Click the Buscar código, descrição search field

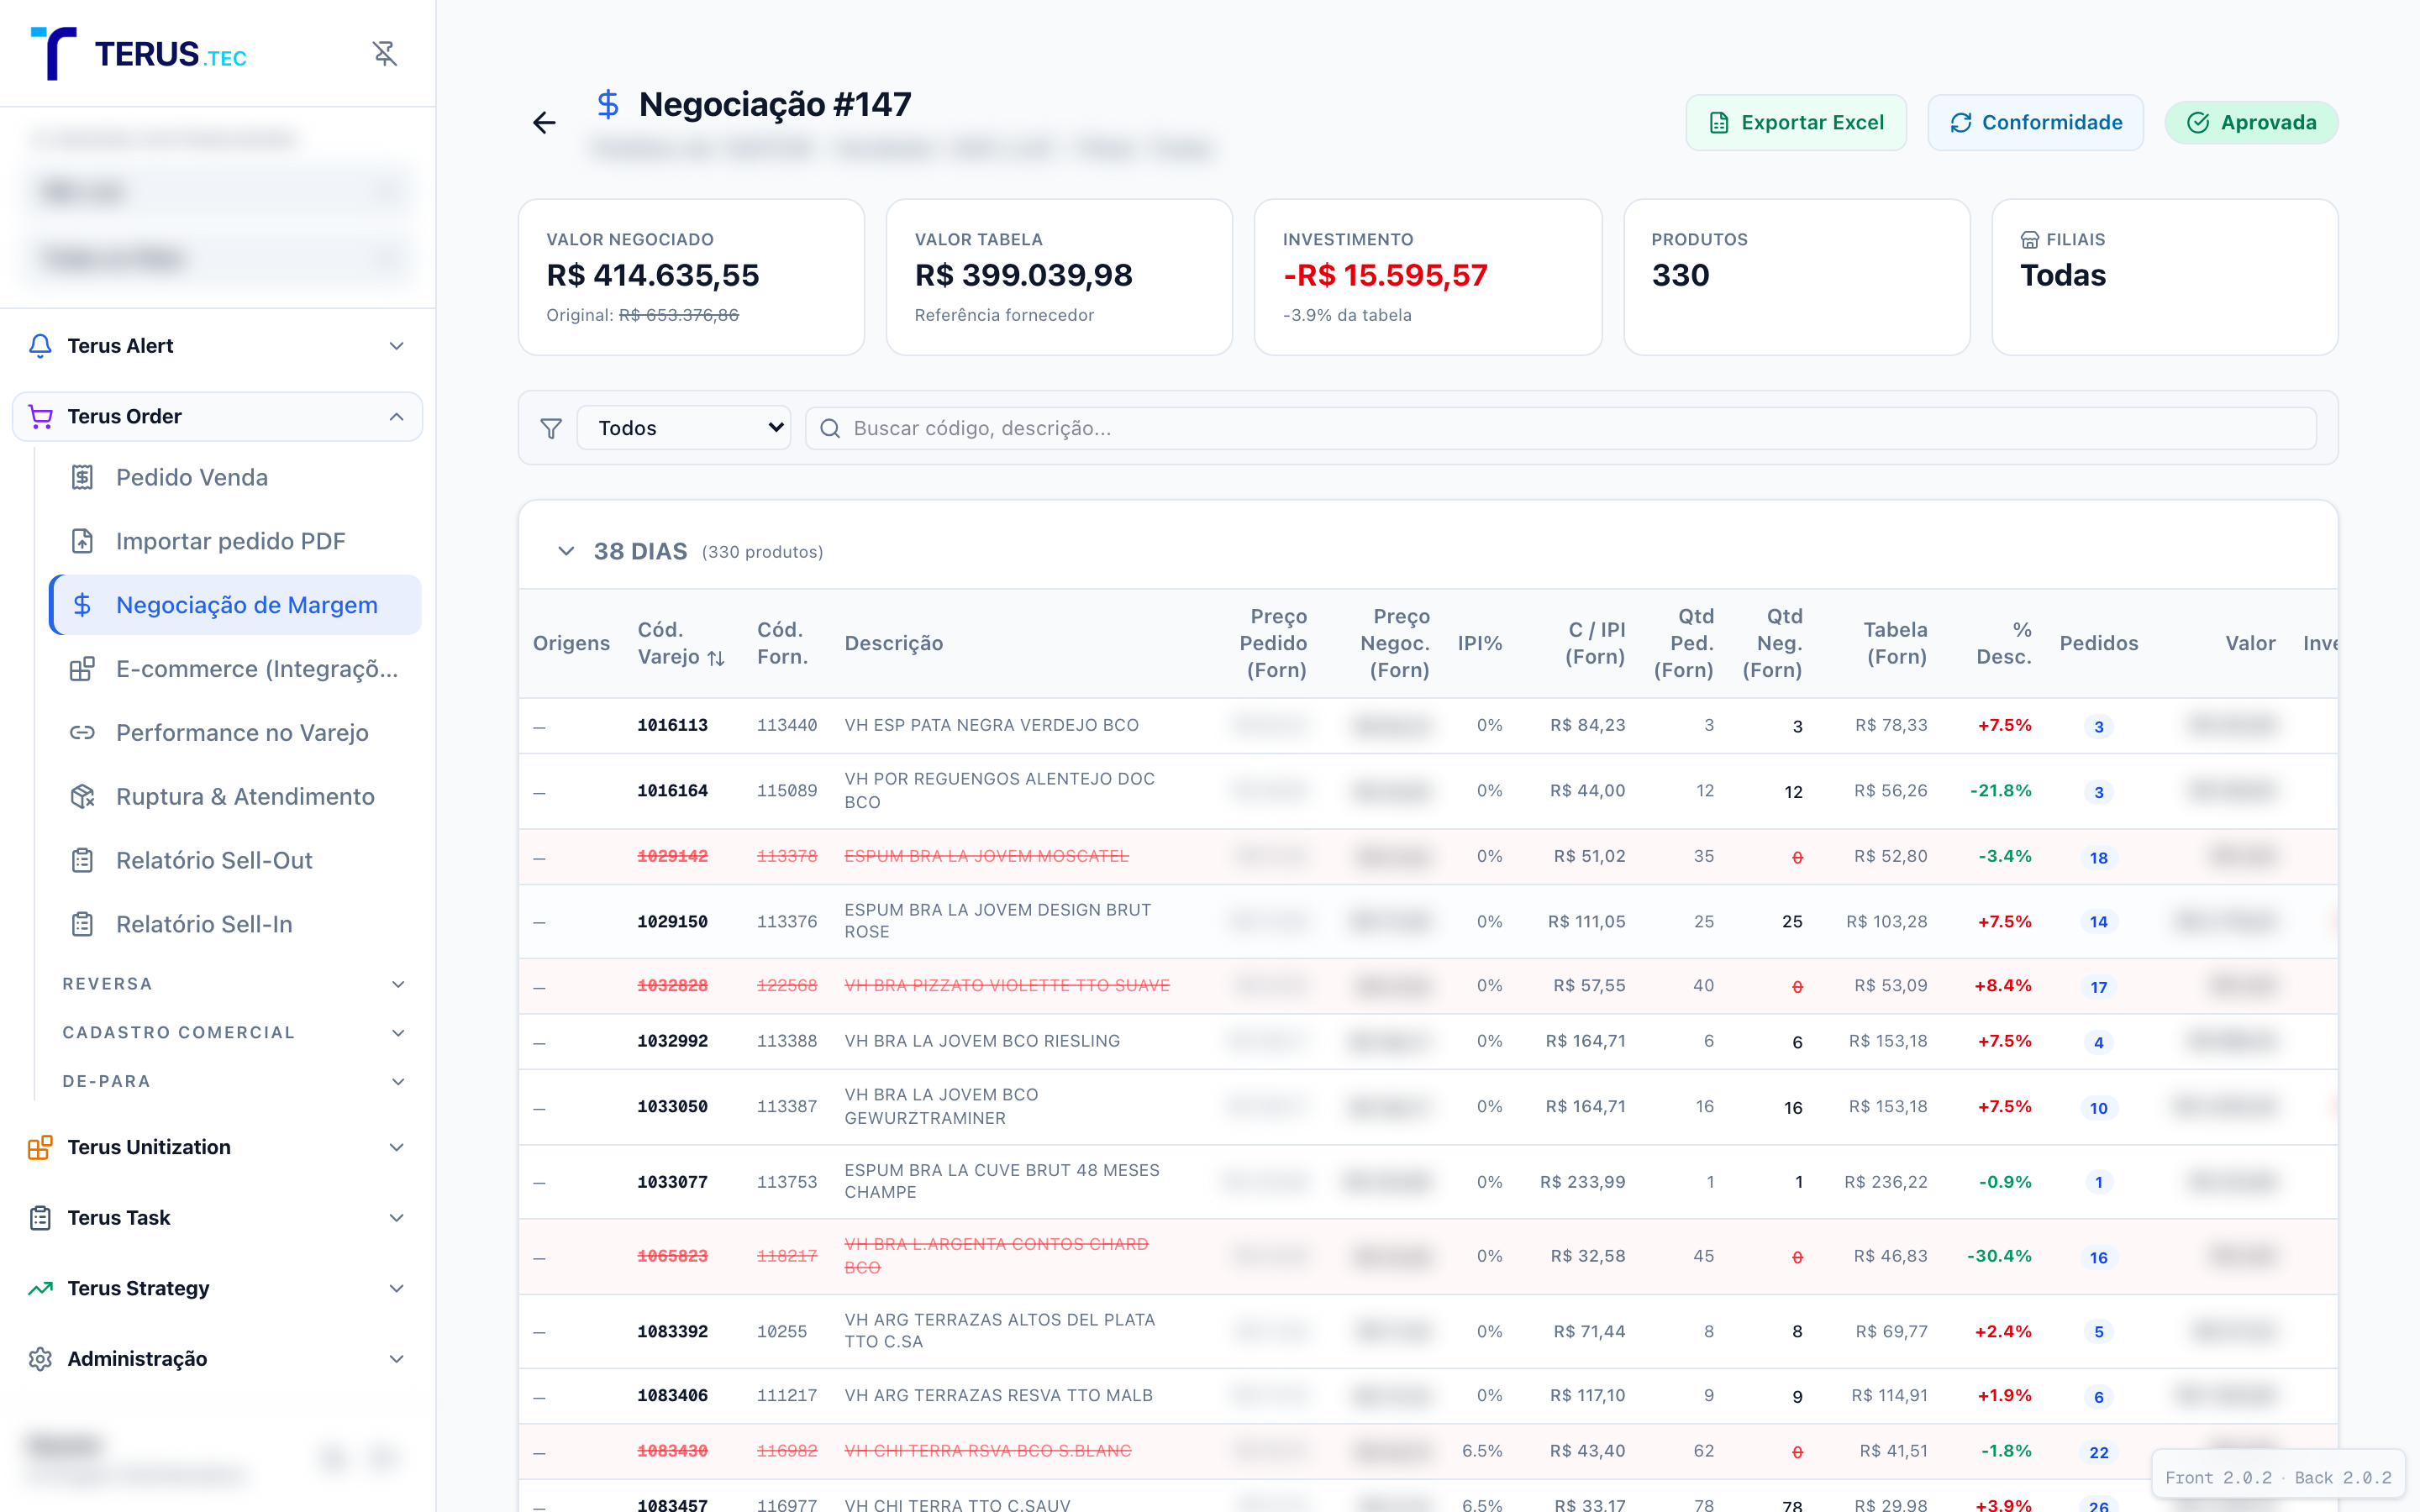point(1561,428)
